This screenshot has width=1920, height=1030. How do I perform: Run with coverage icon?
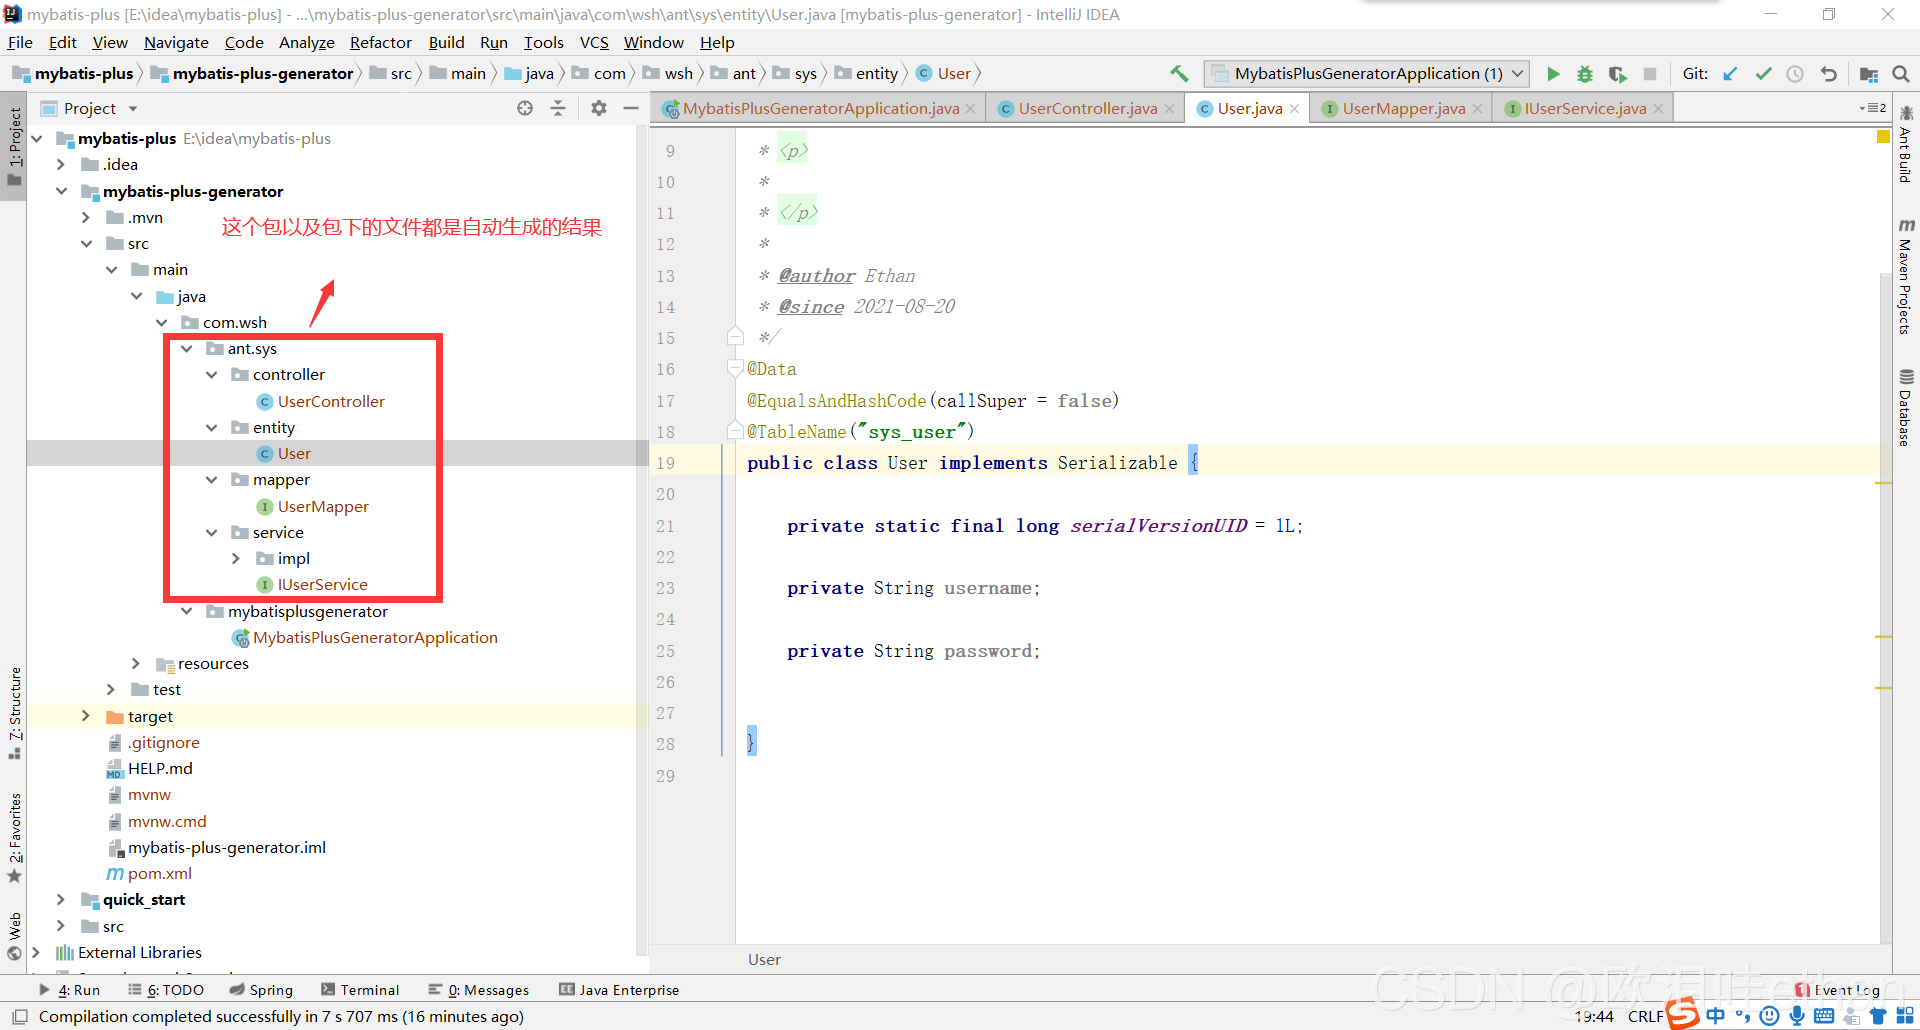[1617, 74]
